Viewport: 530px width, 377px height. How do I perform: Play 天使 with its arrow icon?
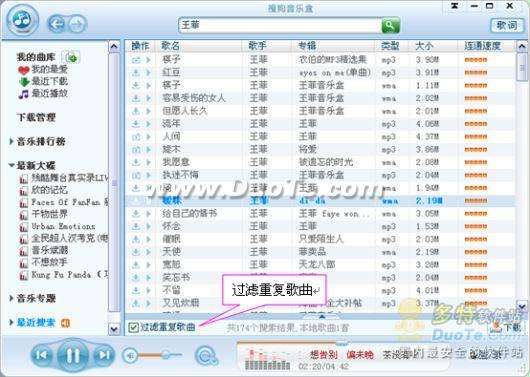coord(148,252)
